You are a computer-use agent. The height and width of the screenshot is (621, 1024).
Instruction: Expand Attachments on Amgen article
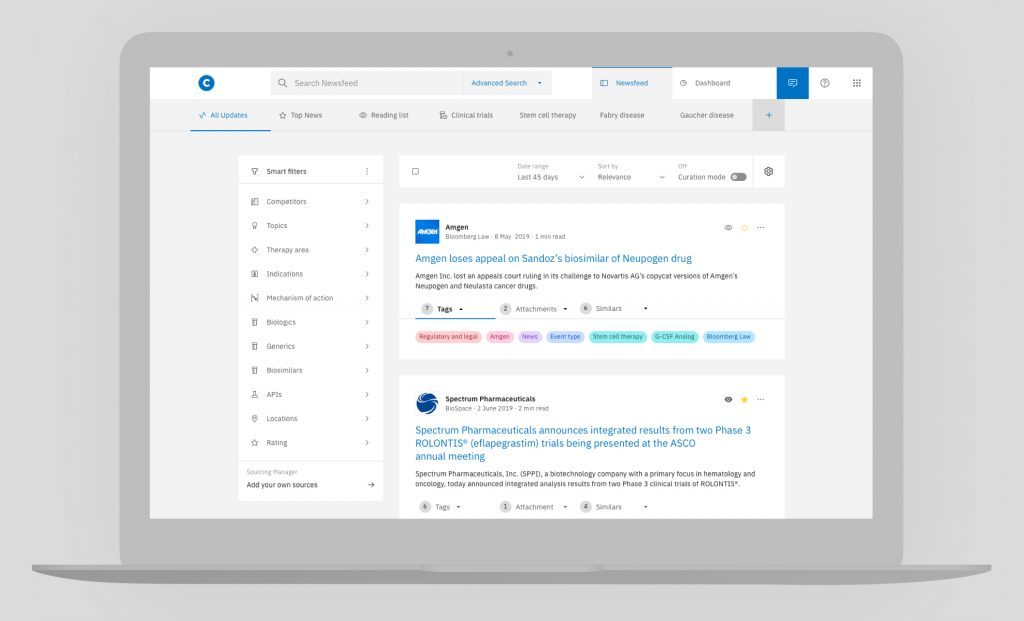click(534, 309)
